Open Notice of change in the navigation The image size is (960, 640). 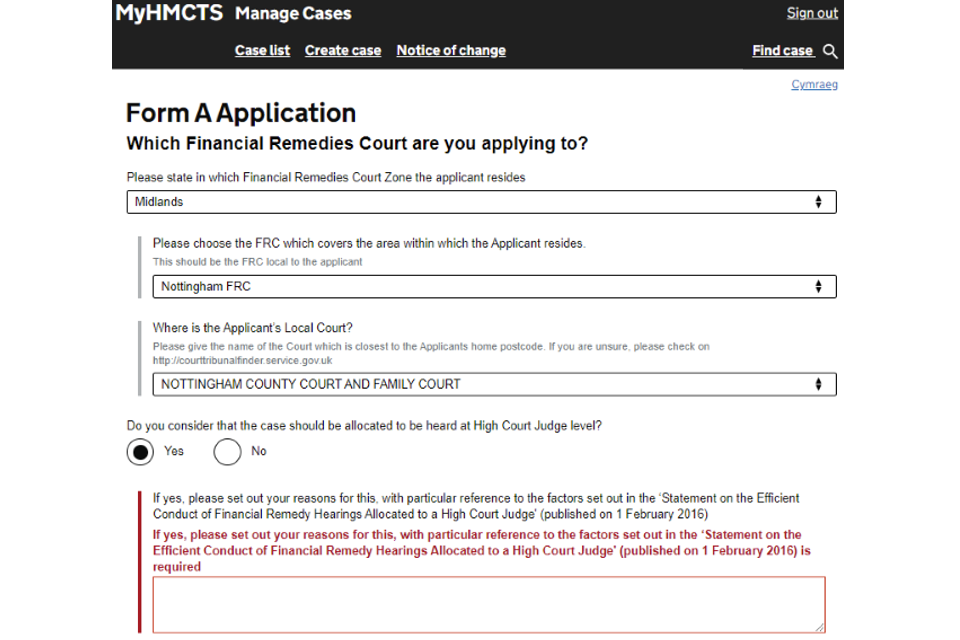451,51
